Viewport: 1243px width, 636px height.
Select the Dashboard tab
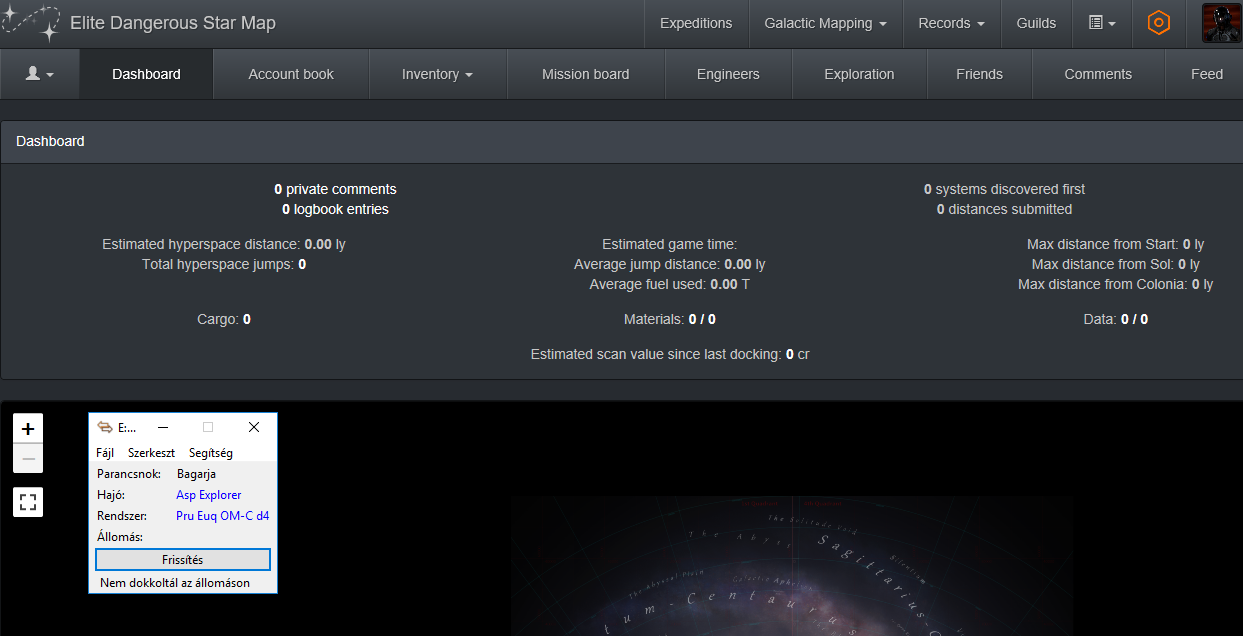pyautogui.click(x=146, y=74)
